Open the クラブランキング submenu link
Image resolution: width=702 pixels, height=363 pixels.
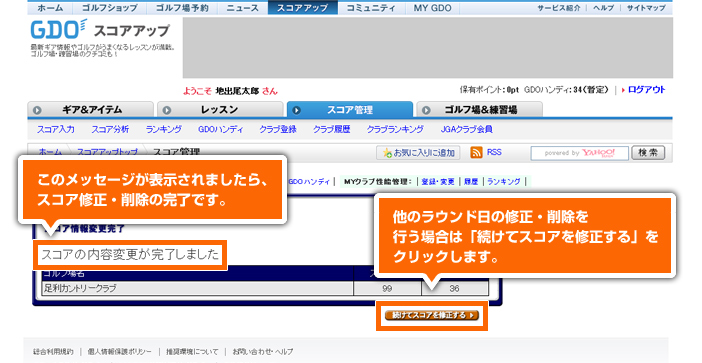click(395, 129)
